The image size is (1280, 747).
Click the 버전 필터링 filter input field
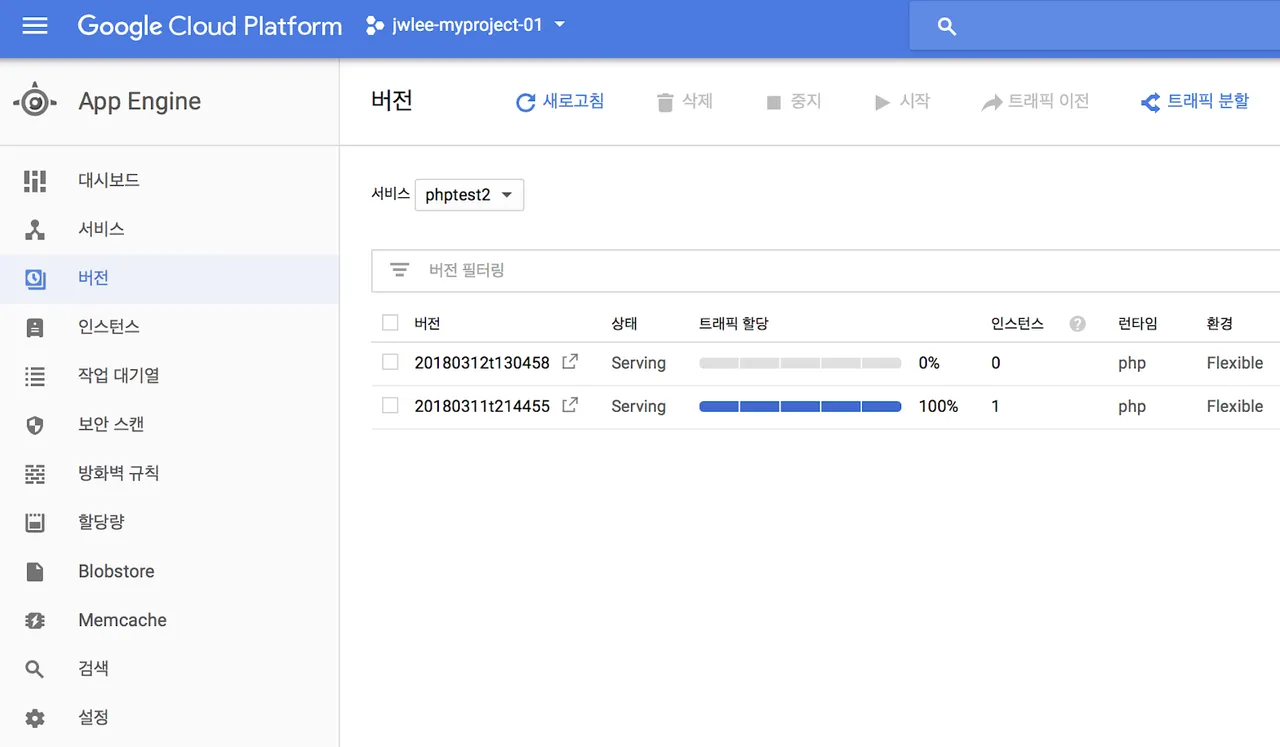point(825,271)
